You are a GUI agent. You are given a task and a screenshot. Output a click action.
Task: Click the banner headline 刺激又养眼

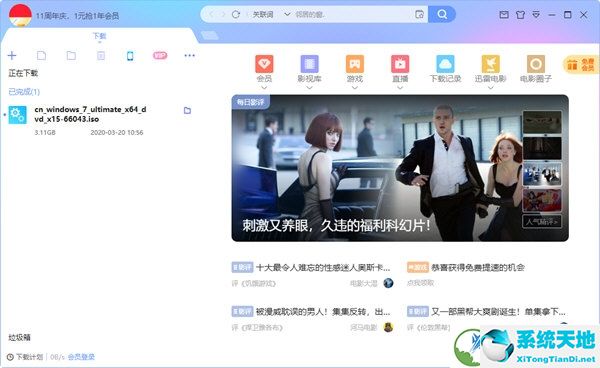336,225
